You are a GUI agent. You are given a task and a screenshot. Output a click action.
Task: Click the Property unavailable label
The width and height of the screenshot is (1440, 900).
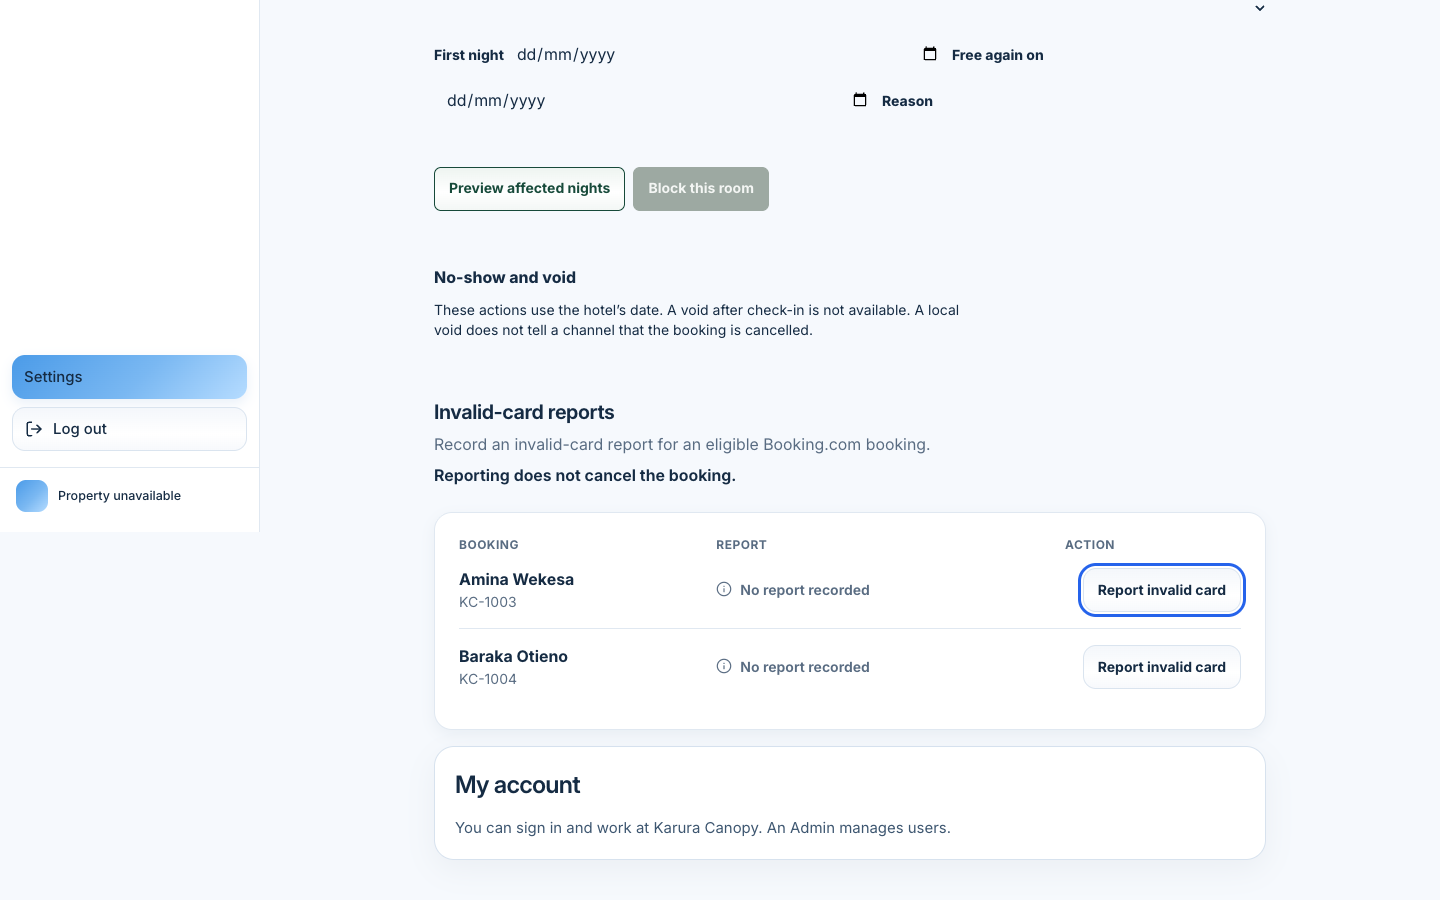click(119, 496)
